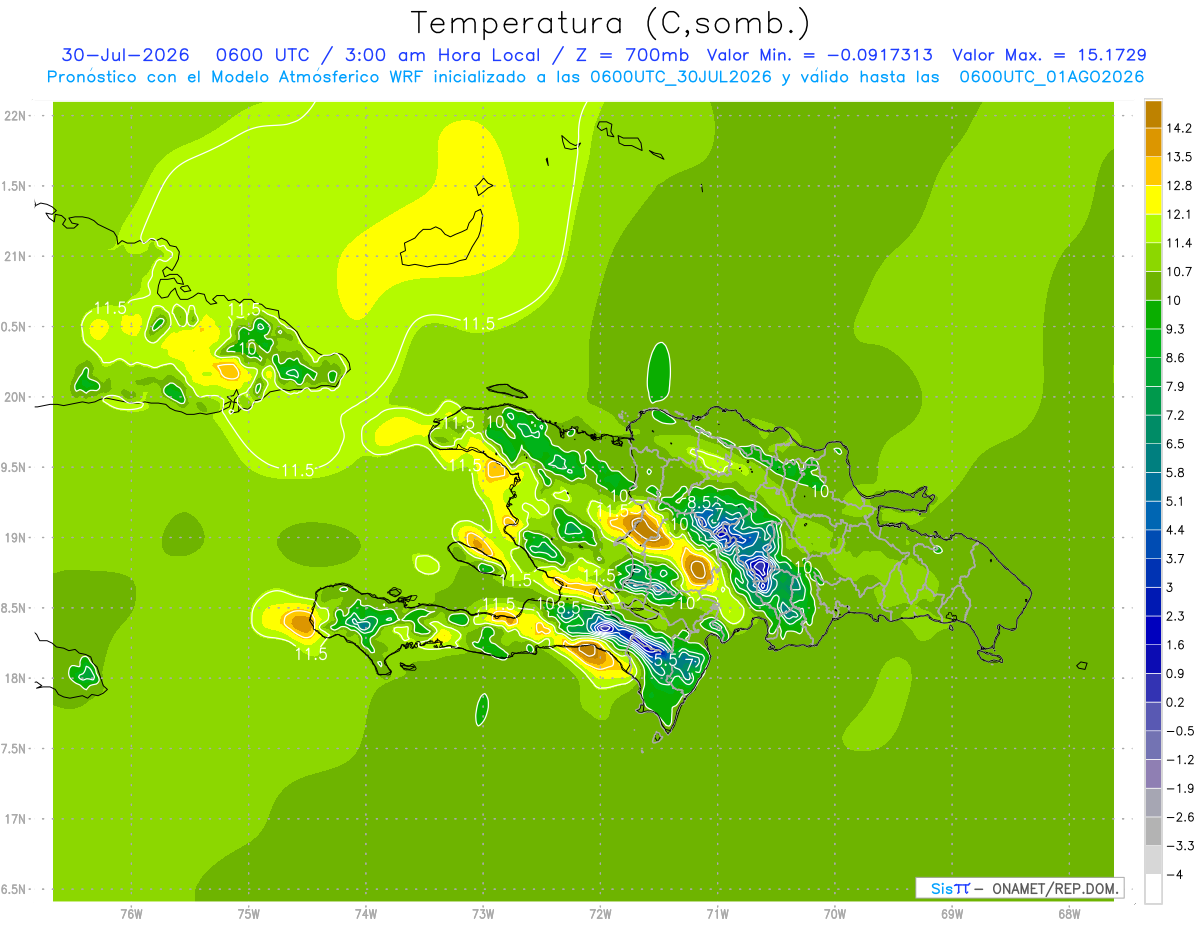1200x927 pixels.
Task: Click the '21N' latitude axis label
Action: pos(16,257)
